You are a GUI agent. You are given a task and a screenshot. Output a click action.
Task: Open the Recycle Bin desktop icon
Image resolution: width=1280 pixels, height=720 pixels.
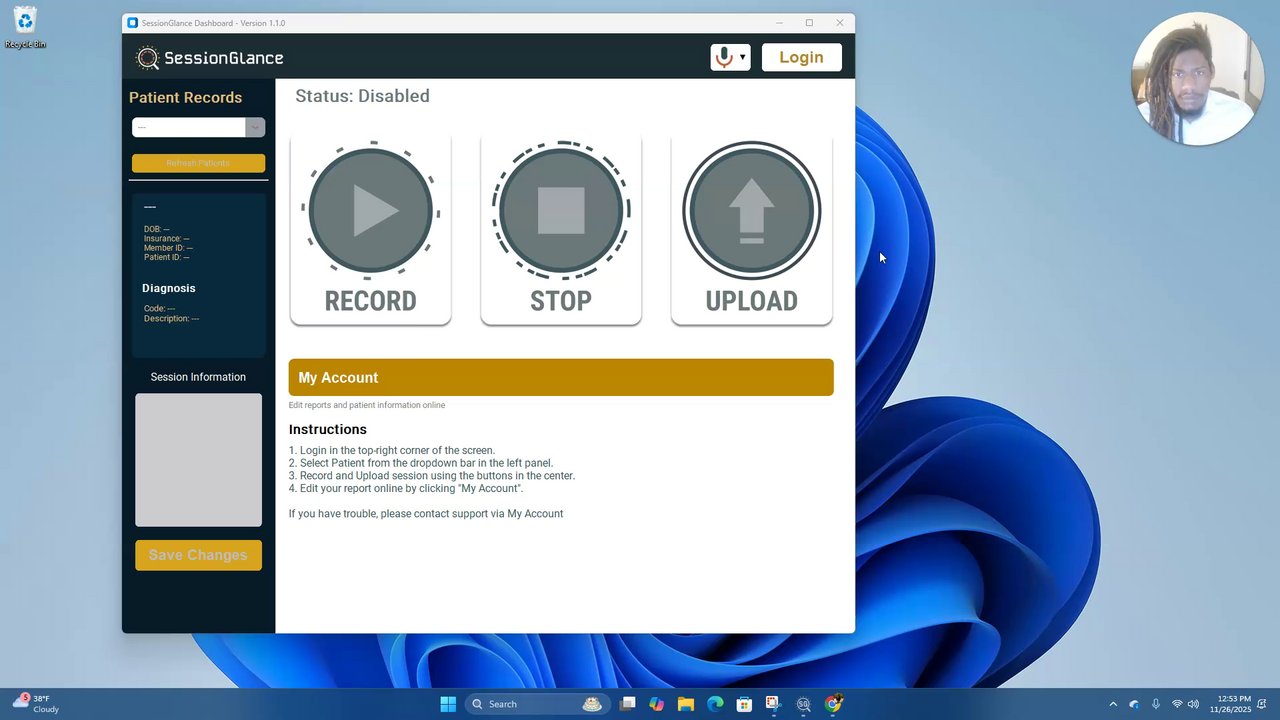coord(25,28)
